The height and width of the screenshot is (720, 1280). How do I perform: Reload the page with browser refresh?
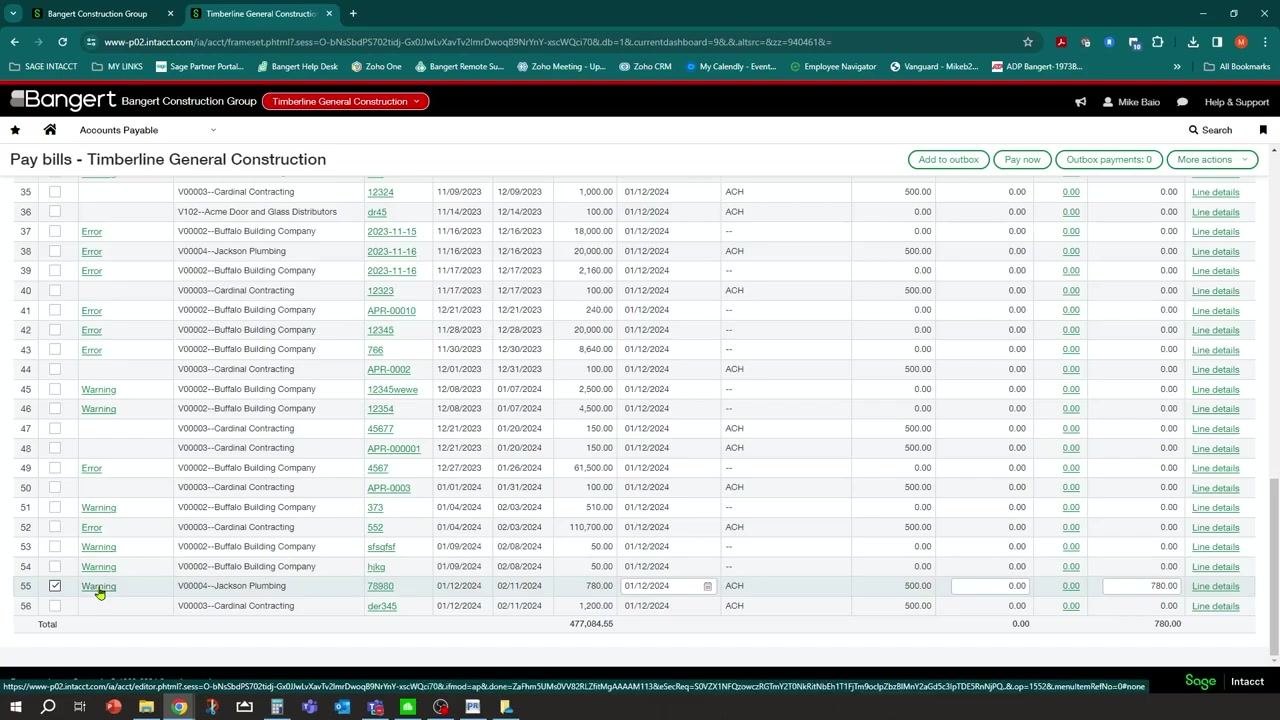[x=62, y=42]
